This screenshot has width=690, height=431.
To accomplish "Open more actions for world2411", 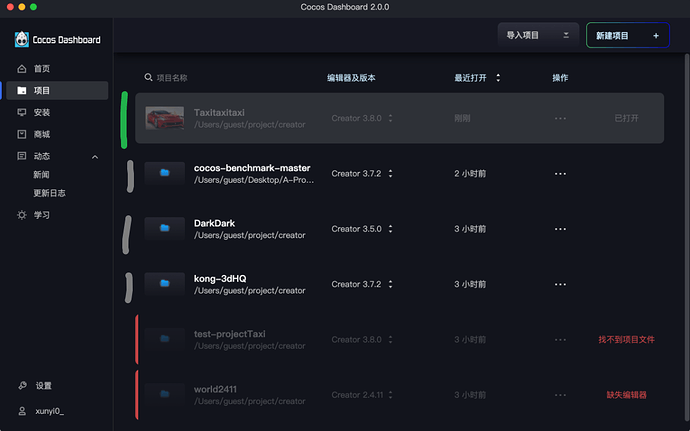I will pos(560,395).
